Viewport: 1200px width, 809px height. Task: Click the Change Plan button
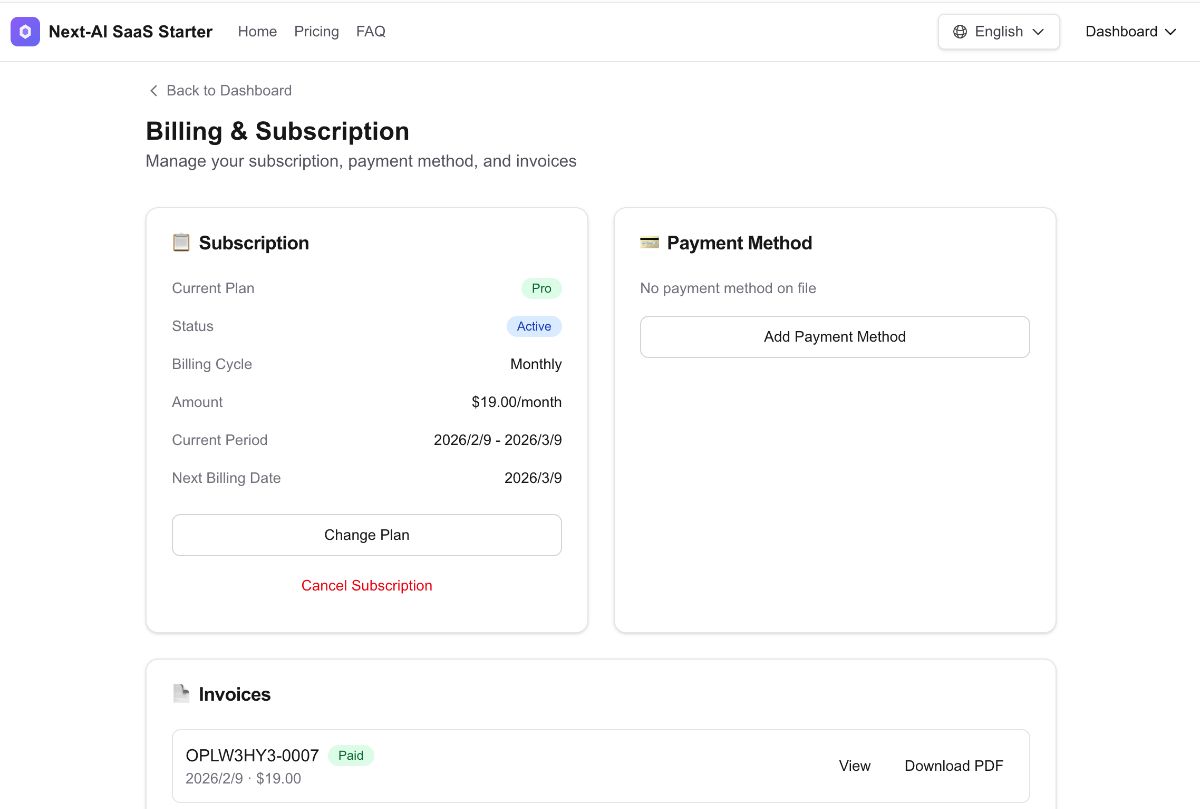coord(366,535)
